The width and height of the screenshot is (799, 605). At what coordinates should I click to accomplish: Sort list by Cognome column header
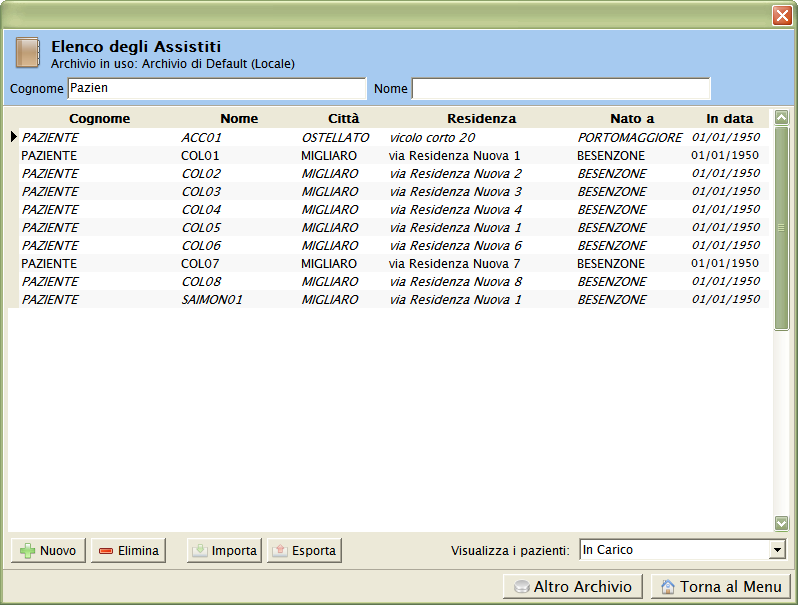(x=99, y=118)
